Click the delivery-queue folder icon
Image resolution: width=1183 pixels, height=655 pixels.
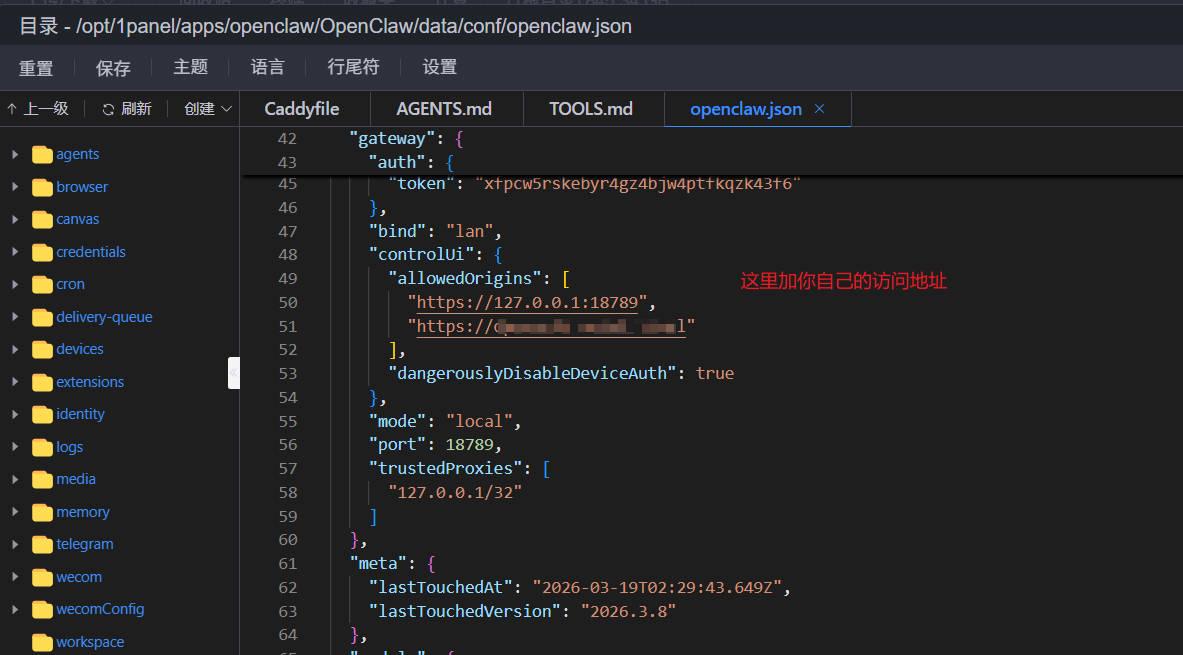point(42,317)
